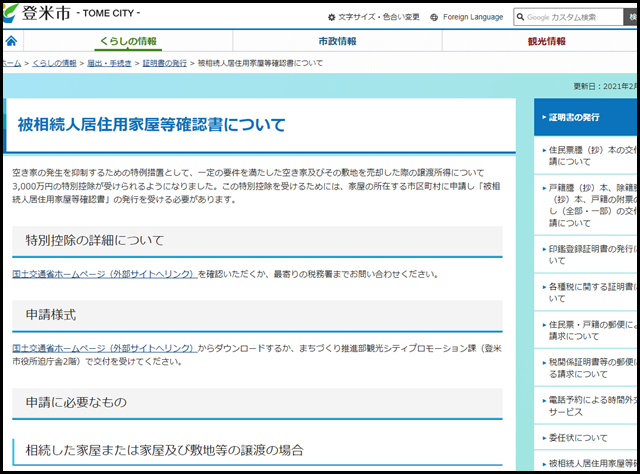
Task: Click the globe icon beside Foreign Language
Action: tap(434, 17)
